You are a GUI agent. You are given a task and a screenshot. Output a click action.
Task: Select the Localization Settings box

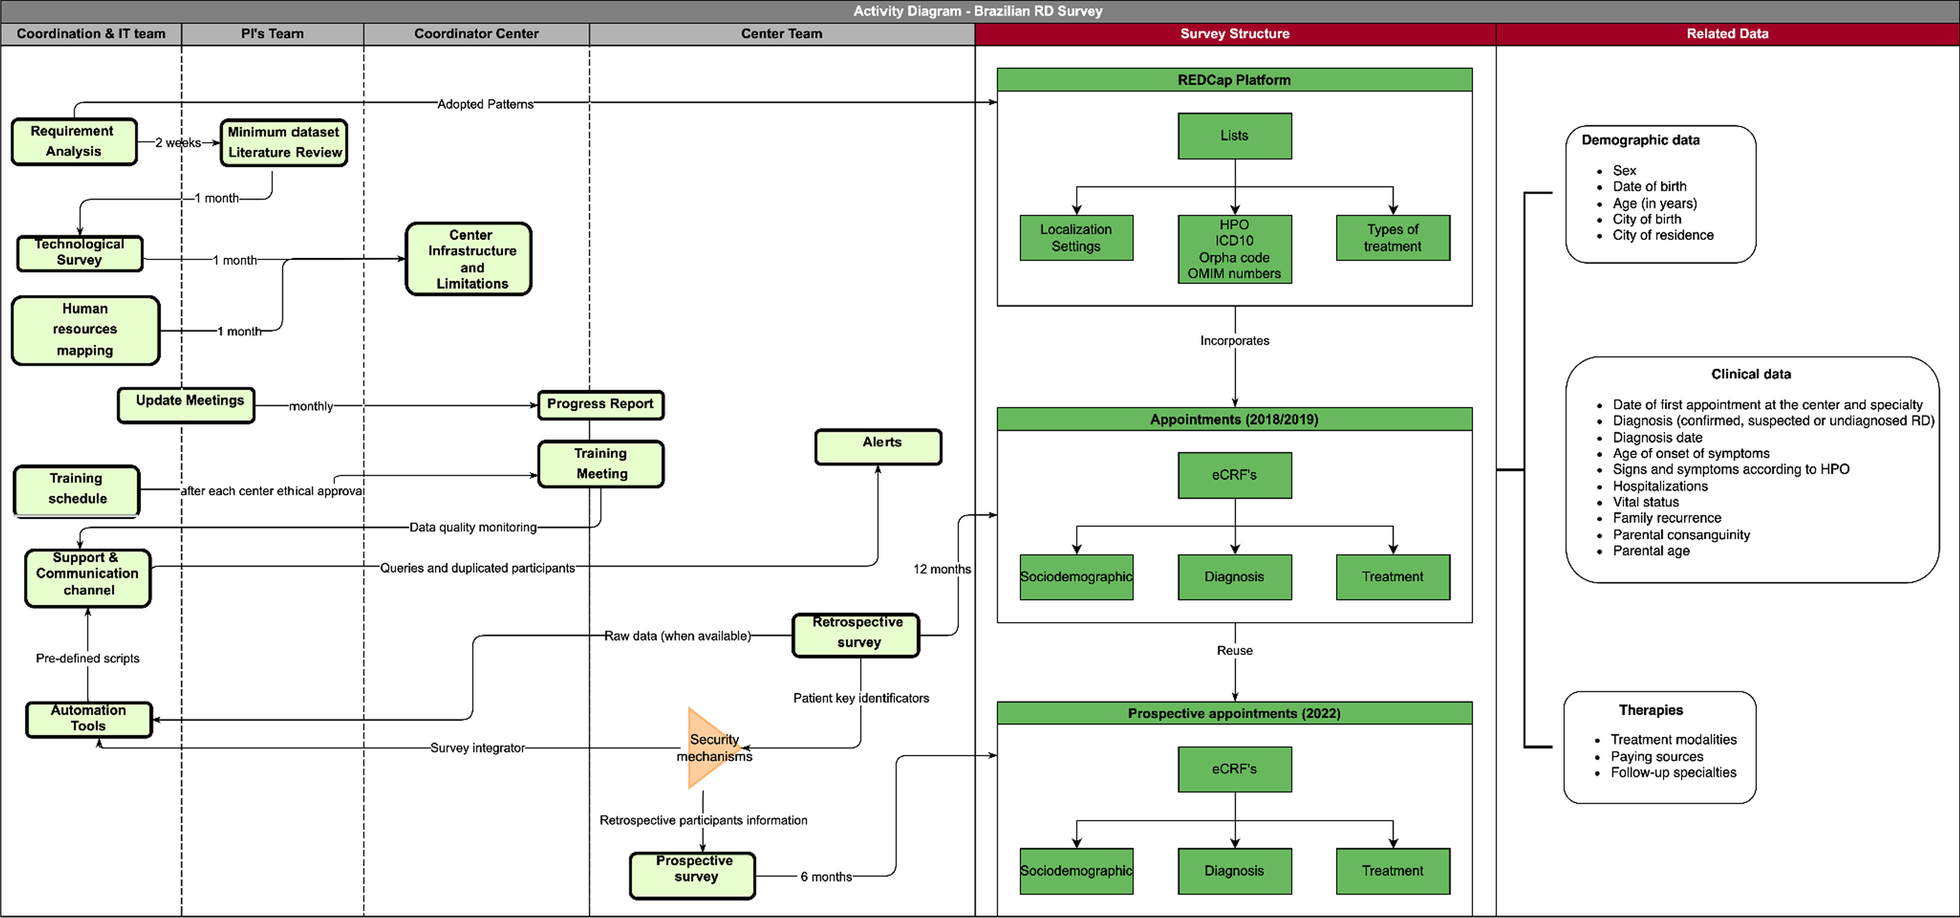coord(1076,238)
